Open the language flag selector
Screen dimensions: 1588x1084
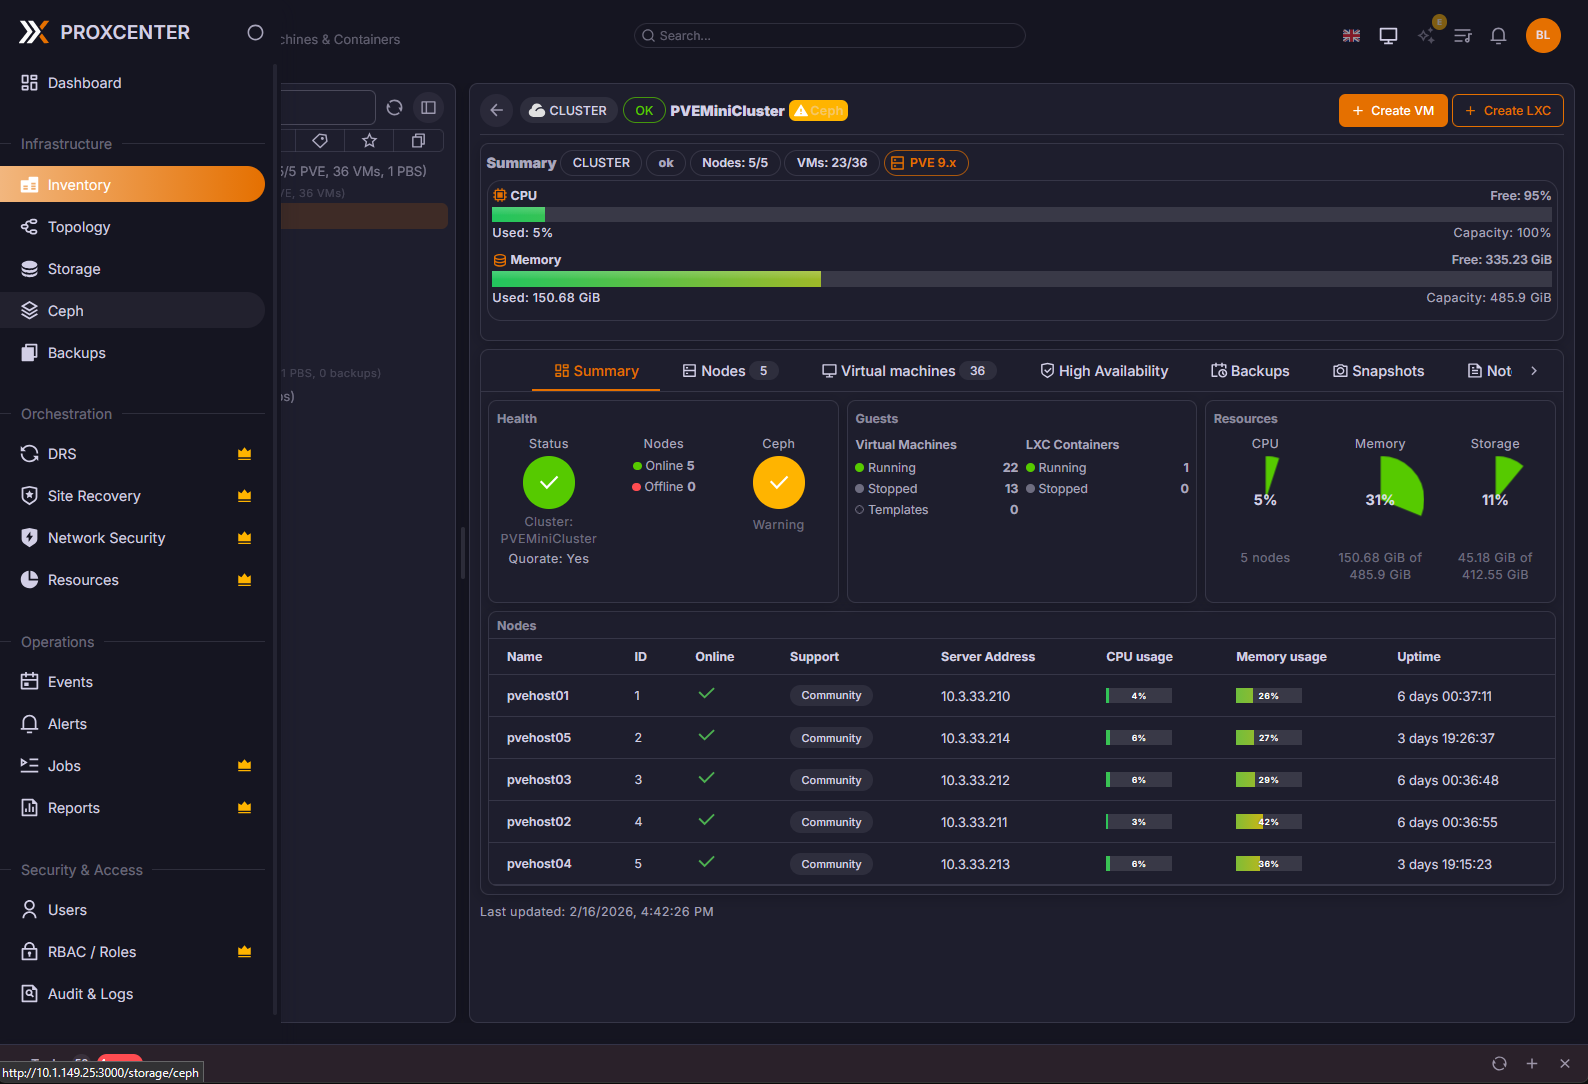pos(1351,36)
